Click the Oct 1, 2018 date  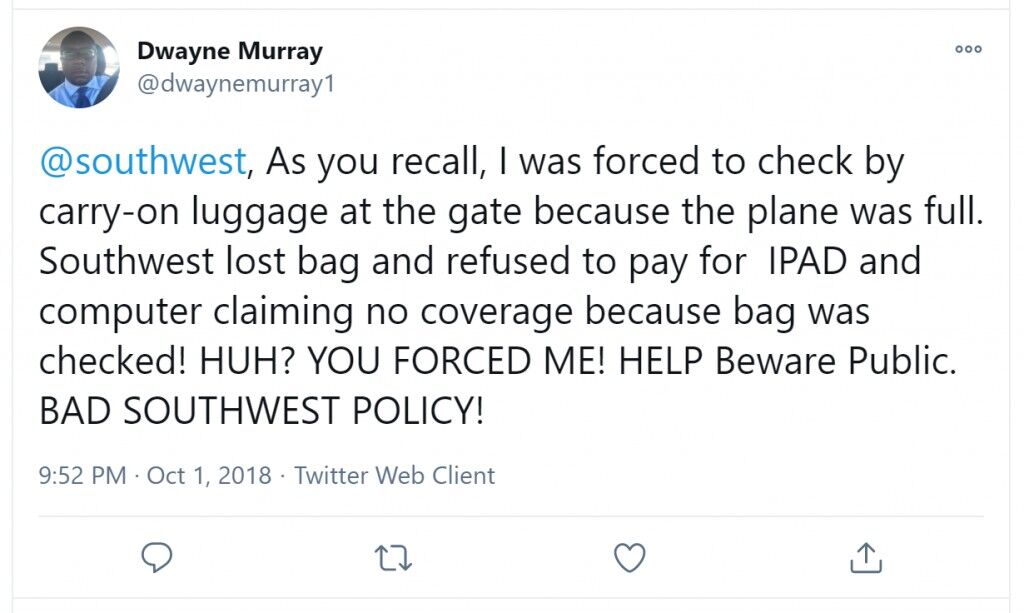pyautogui.click(x=209, y=475)
